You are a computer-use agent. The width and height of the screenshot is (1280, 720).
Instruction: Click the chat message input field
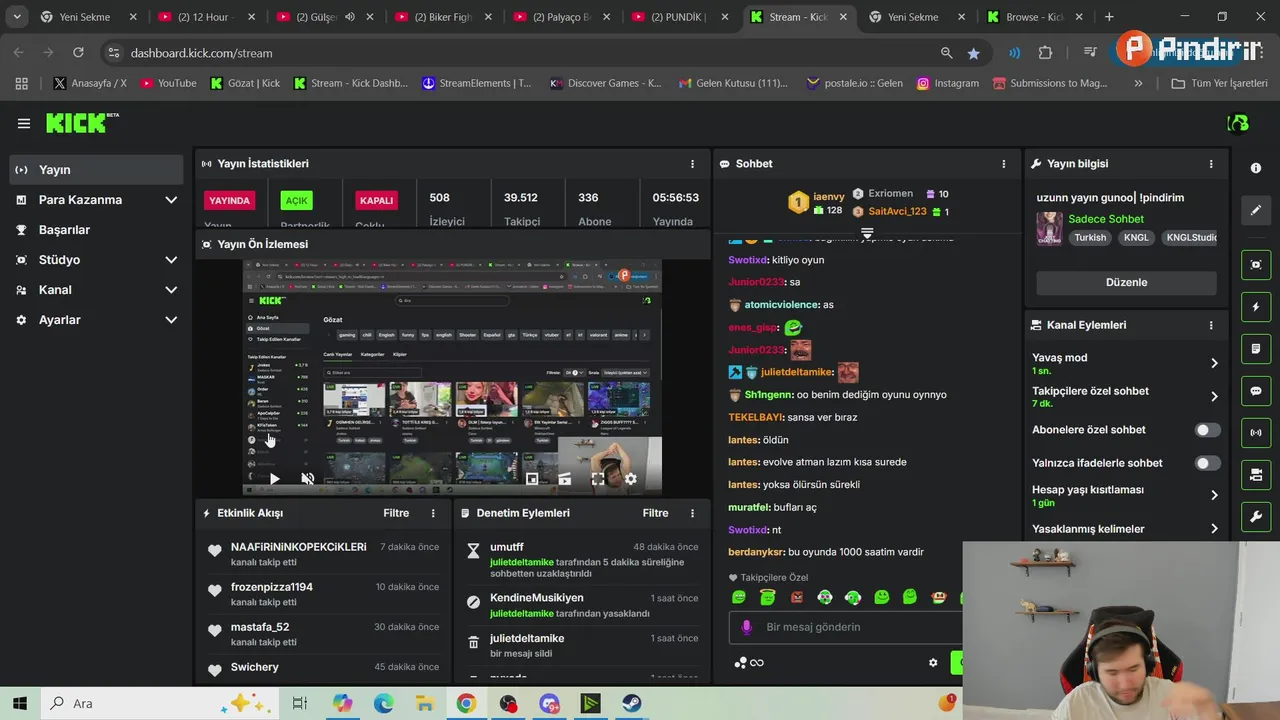coord(845,627)
